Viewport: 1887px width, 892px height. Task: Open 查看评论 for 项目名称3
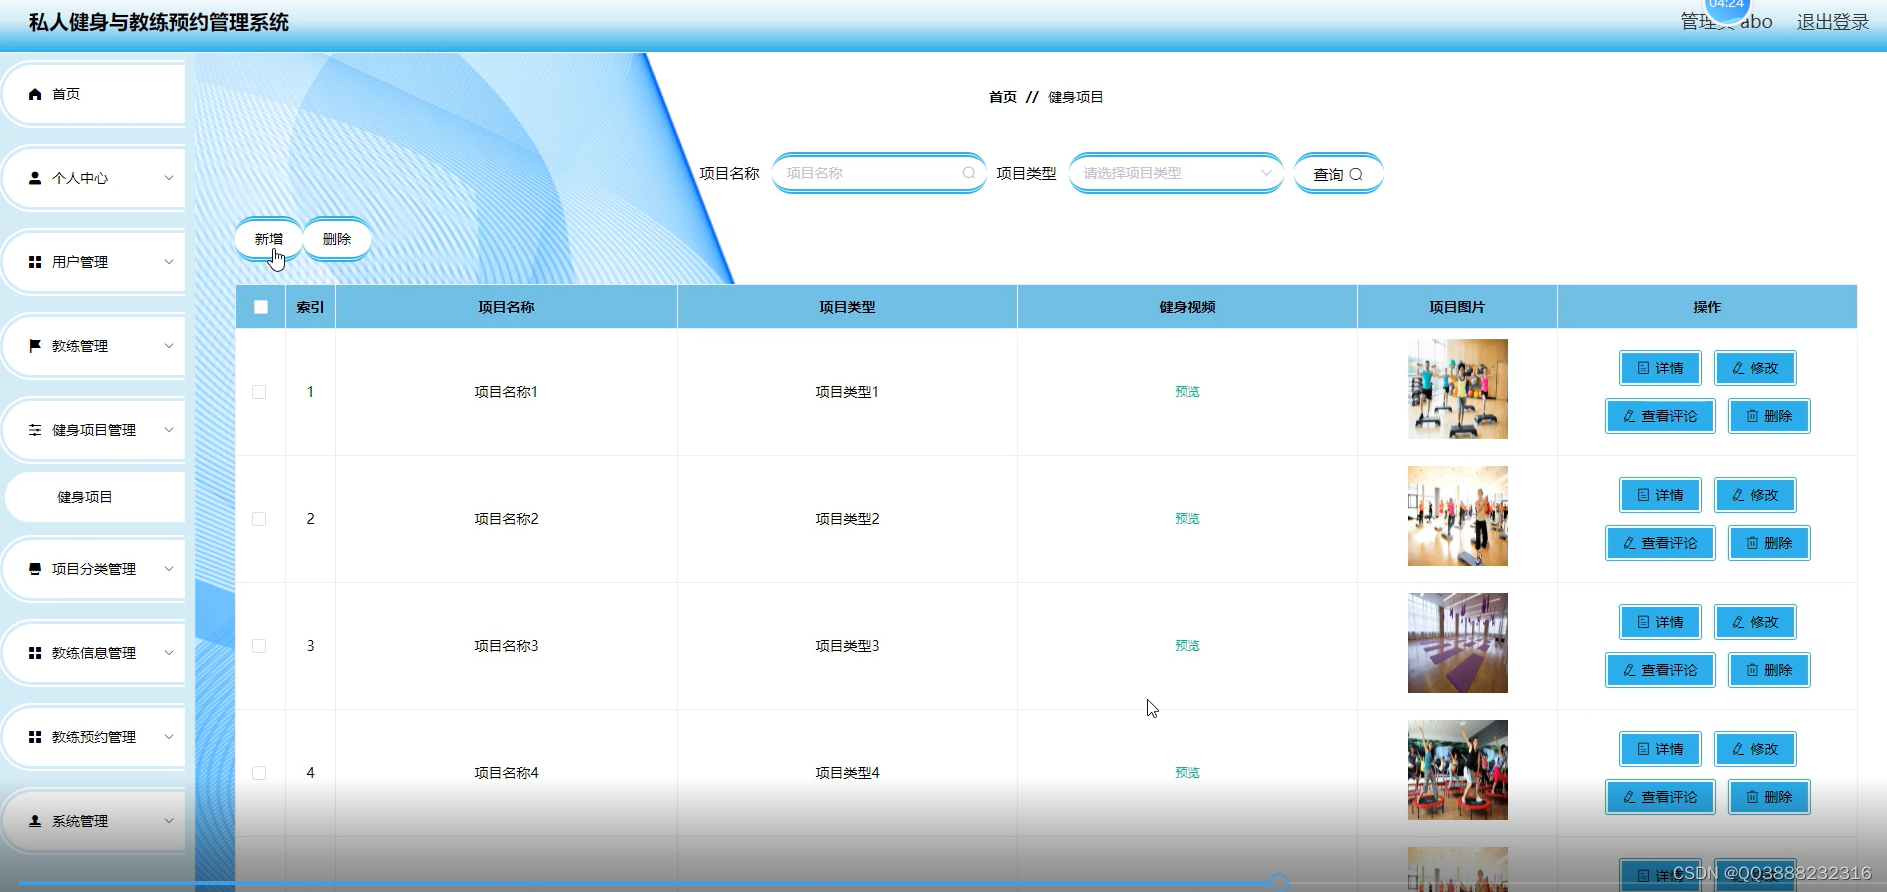(x=1660, y=670)
